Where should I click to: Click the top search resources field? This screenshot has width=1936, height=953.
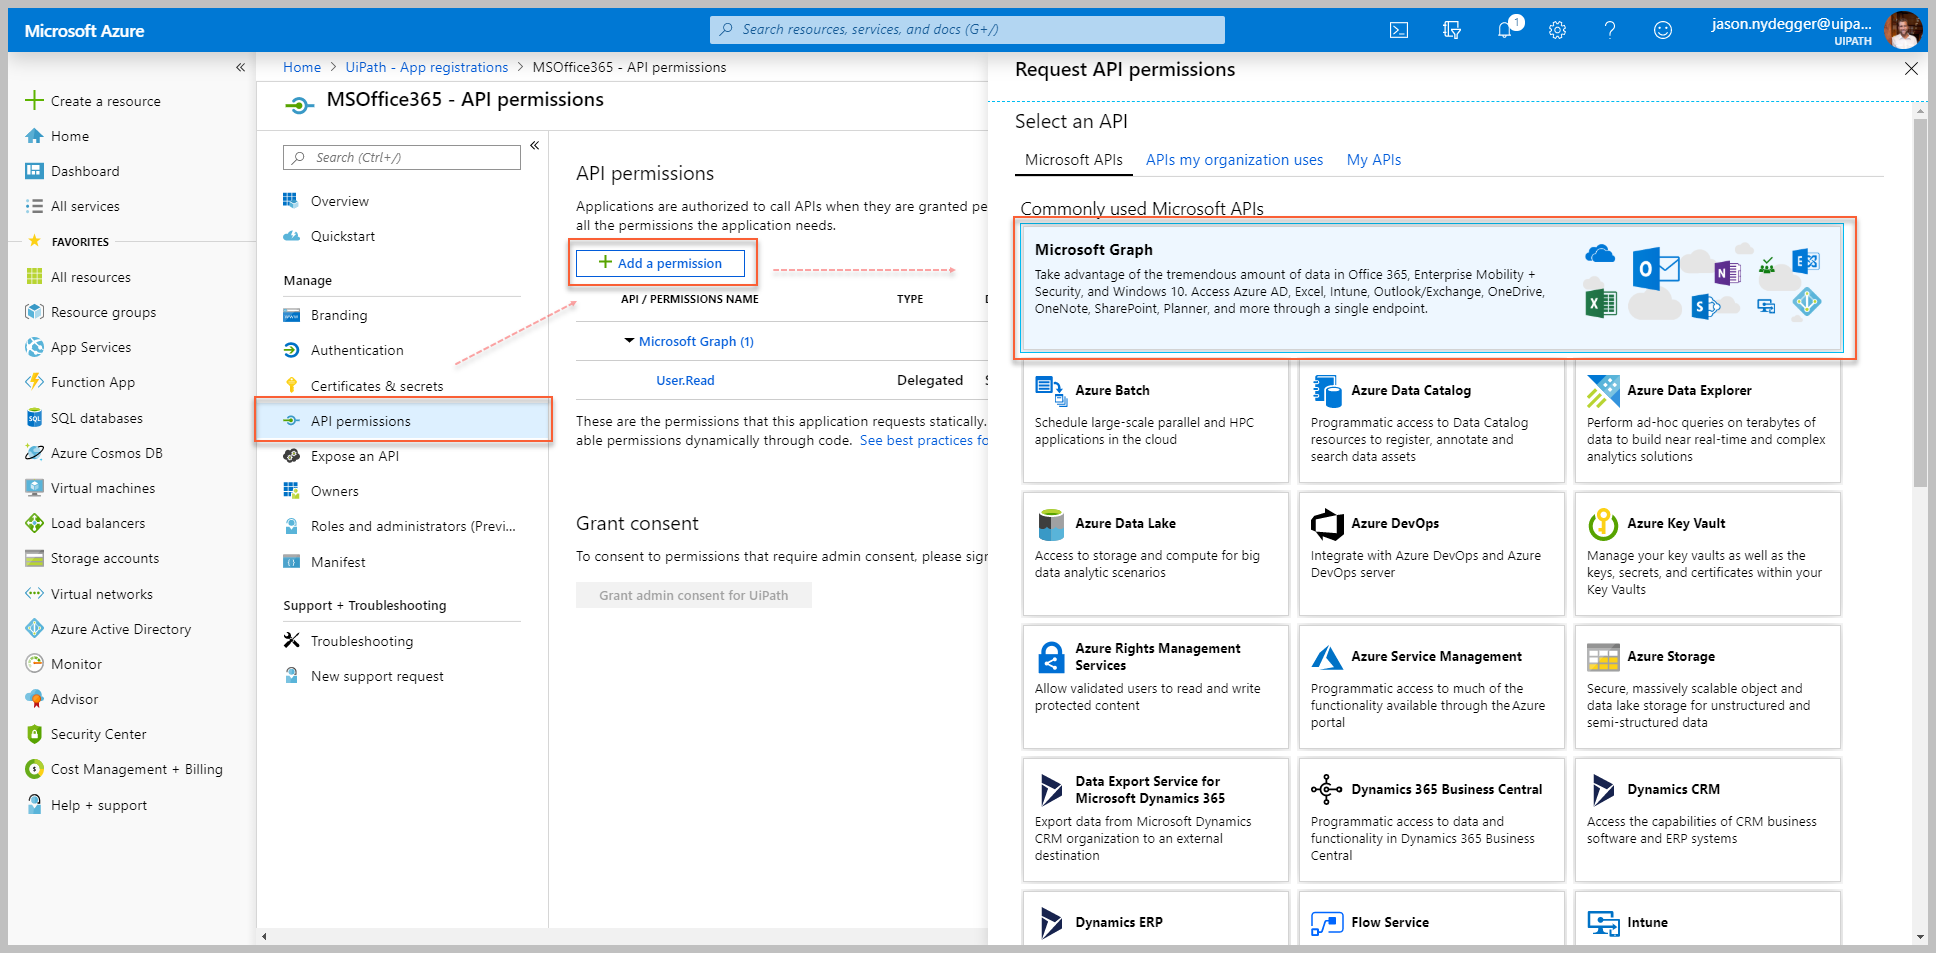click(967, 30)
